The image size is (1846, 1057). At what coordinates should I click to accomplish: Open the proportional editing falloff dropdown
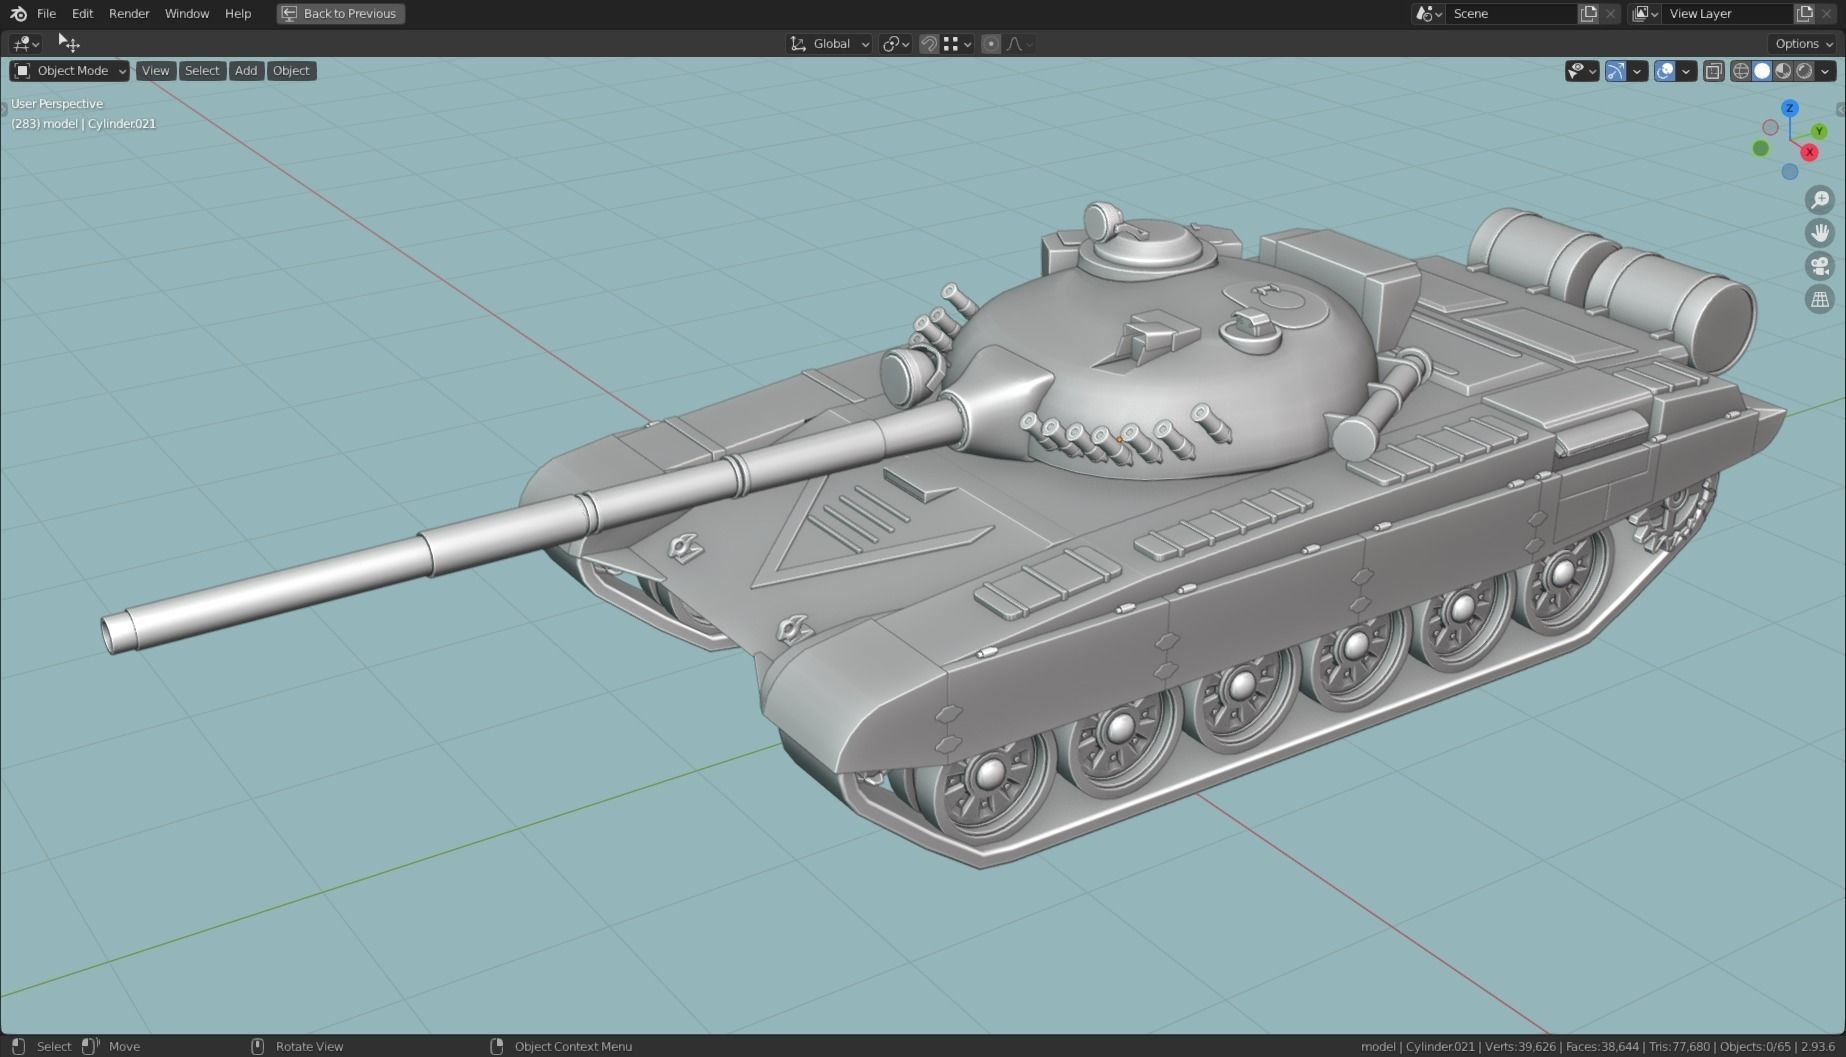click(1020, 44)
